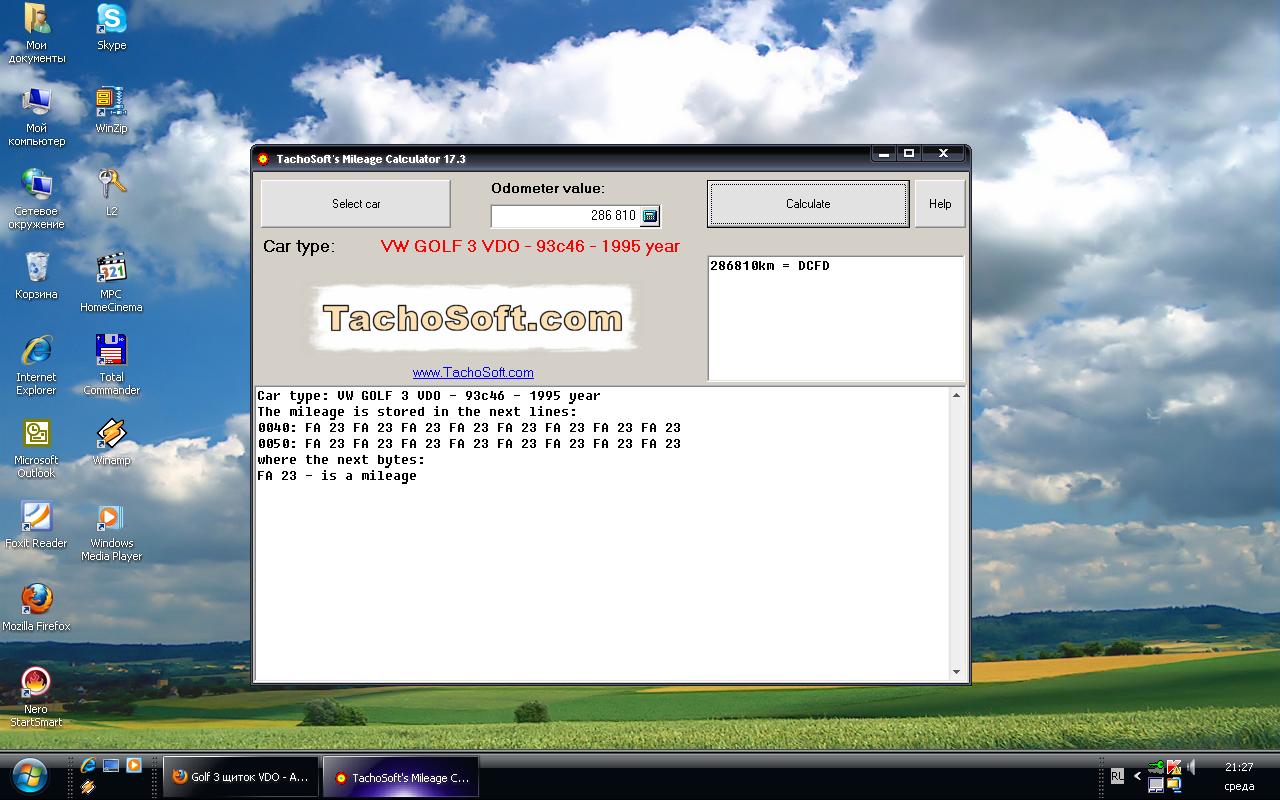
Task: Open the Recycle Bin desktop icon
Action: click(x=37, y=276)
